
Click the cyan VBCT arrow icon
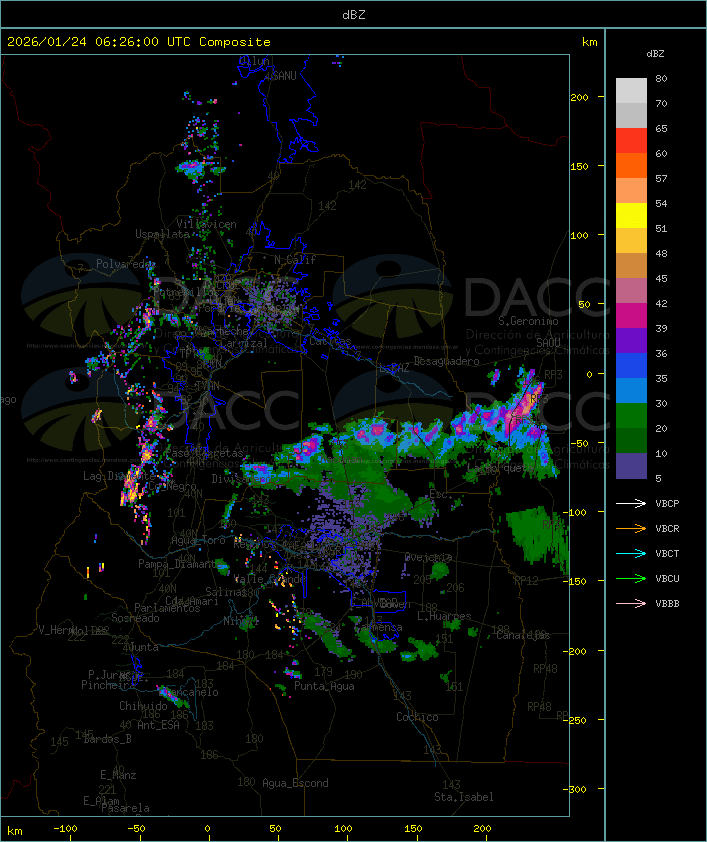click(631, 553)
